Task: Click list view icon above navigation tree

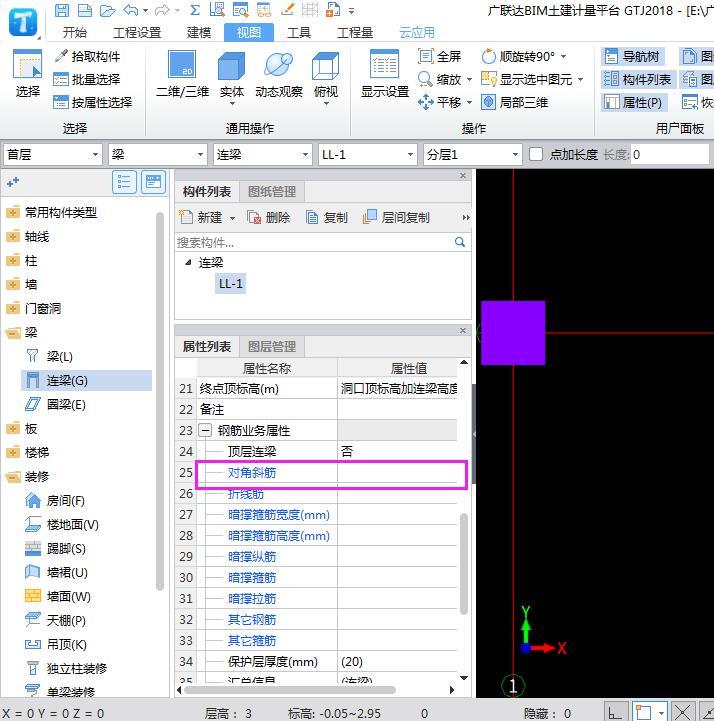Action: coord(124,182)
